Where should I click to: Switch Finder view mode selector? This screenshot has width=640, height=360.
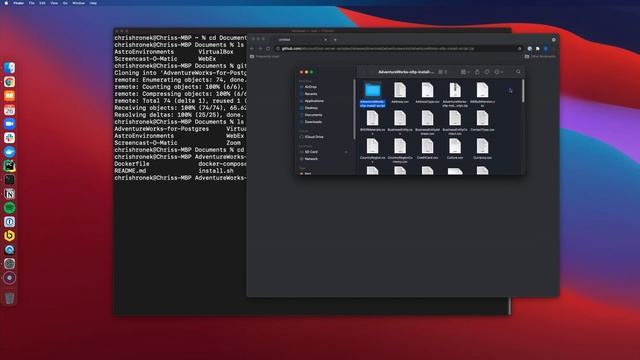pos(442,72)
